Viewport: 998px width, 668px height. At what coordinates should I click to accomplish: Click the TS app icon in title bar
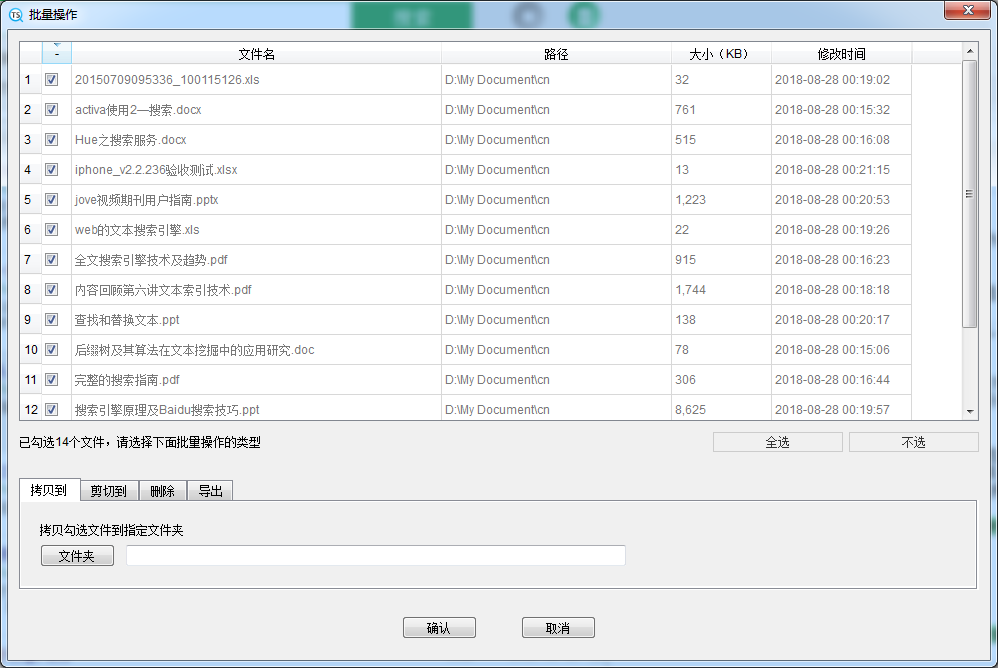tap(15, 14)
